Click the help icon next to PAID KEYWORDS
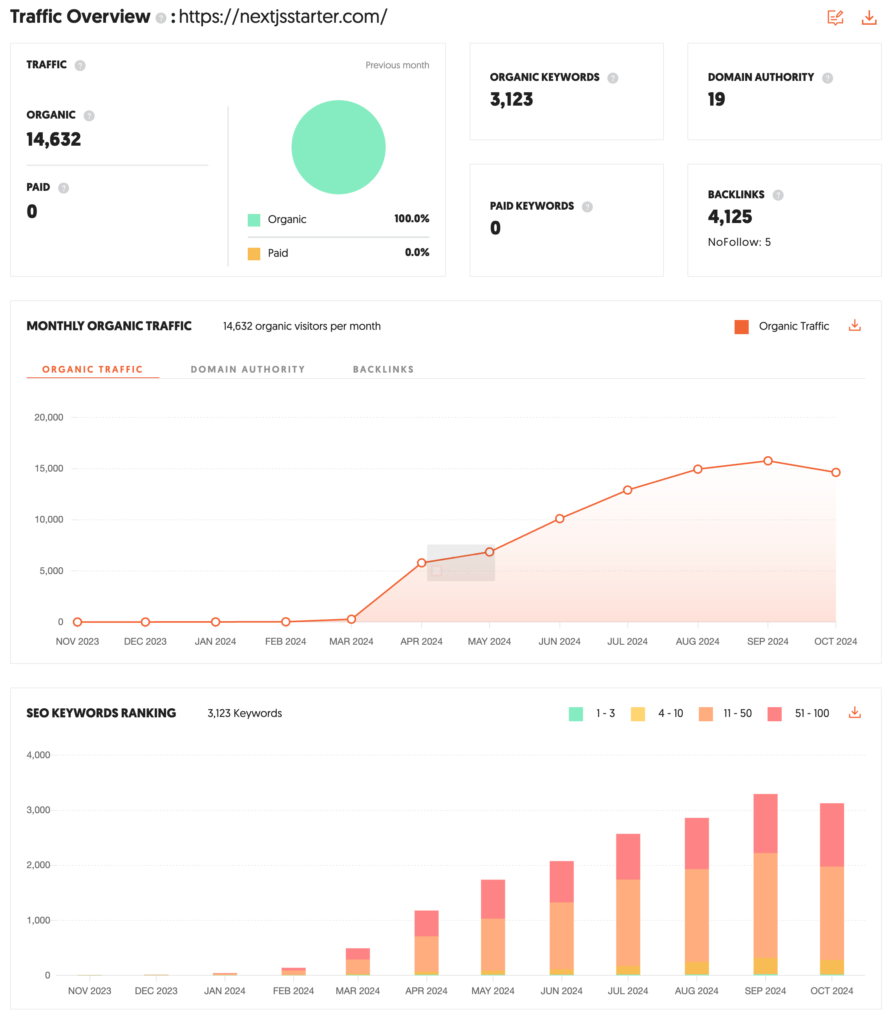Viewport: 892px width, 1024px height. 587,207
